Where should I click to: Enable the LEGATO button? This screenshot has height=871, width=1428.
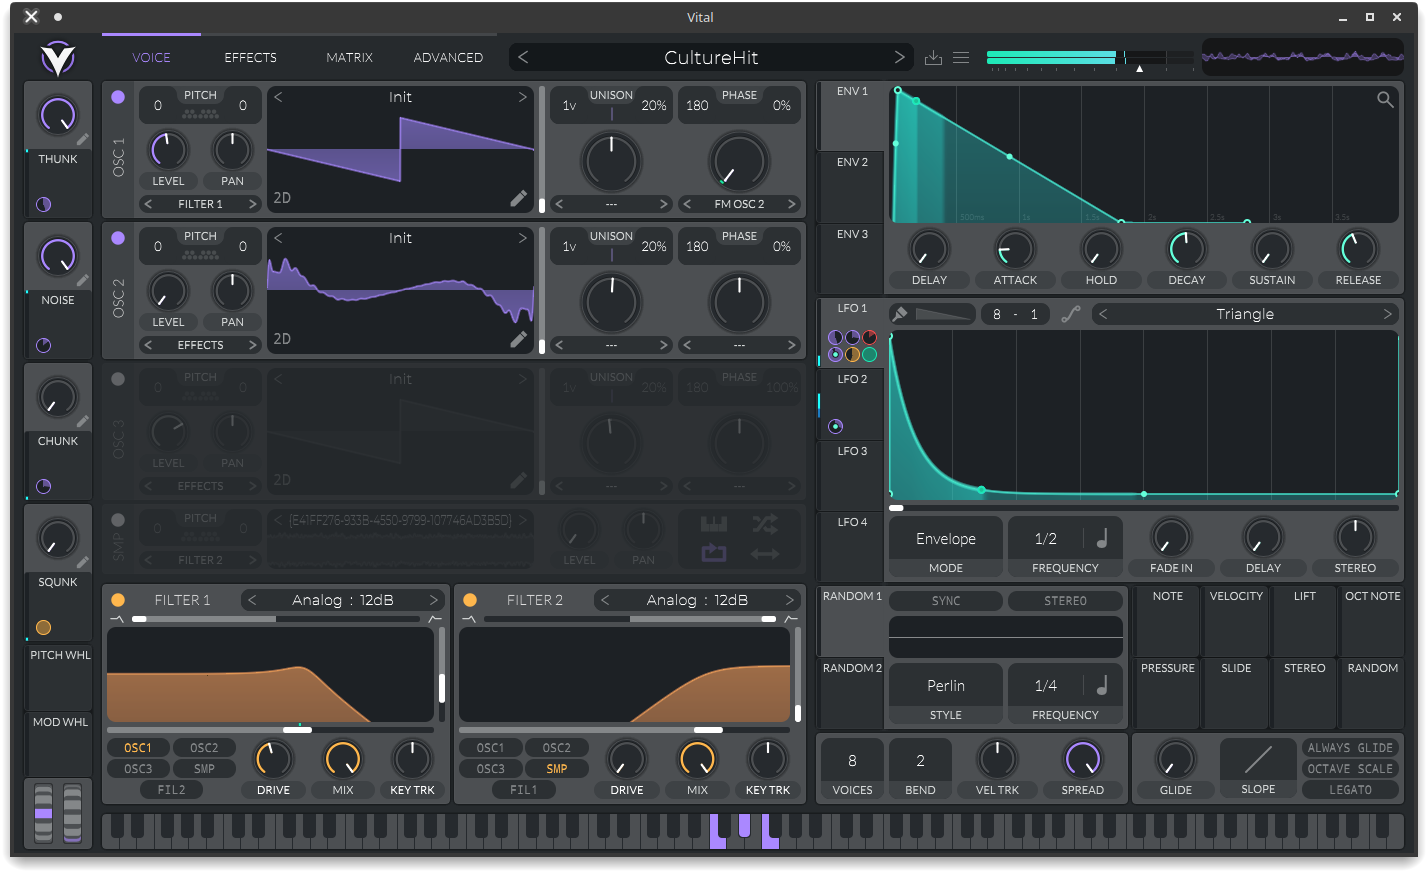[1350, 790]
